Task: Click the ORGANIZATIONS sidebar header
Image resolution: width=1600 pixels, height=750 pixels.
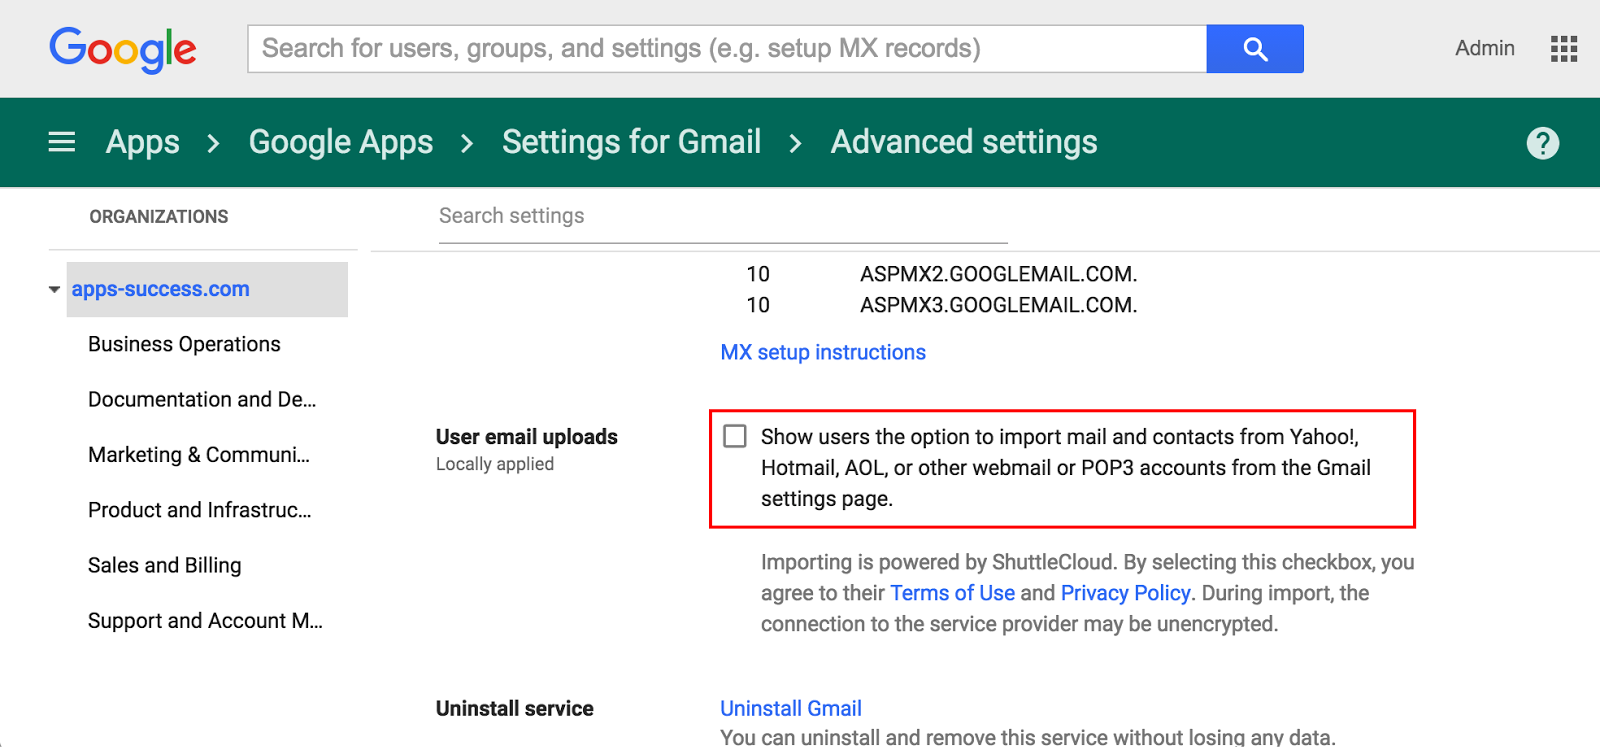Action: tap(159, 217)
